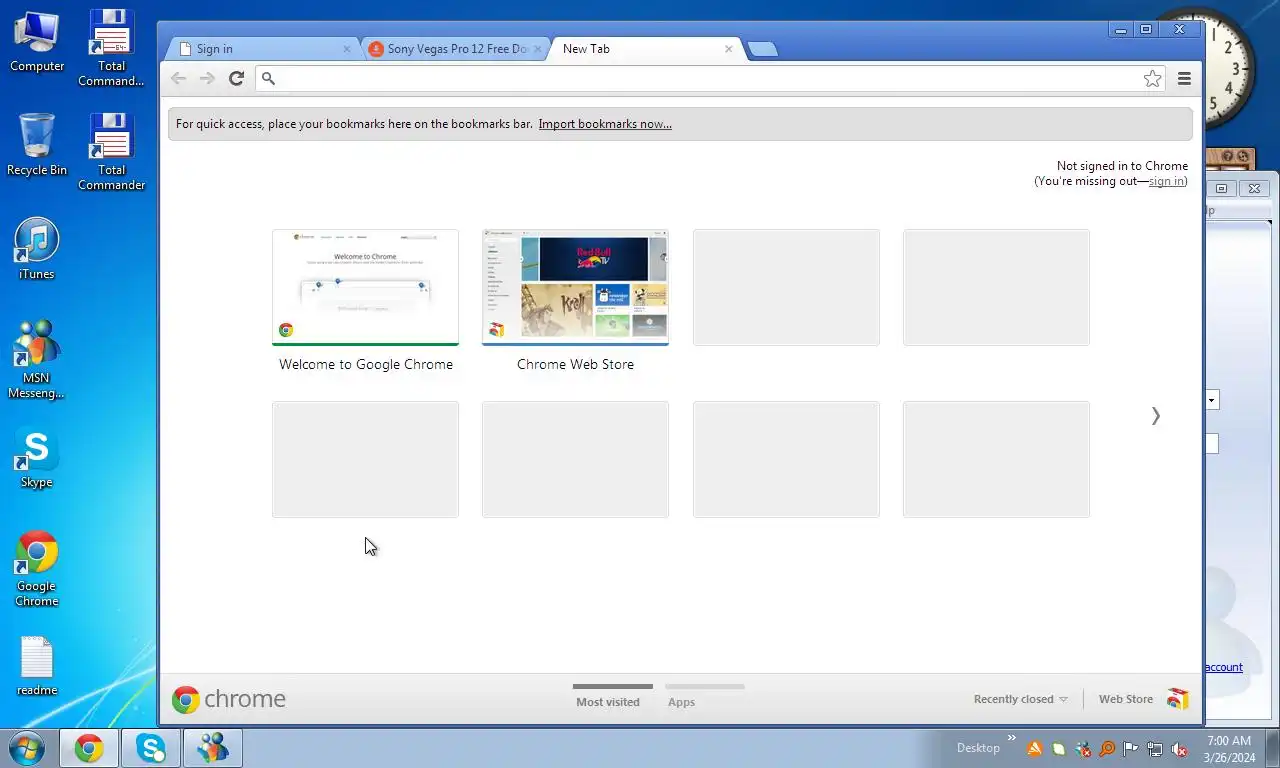The image size is (1280, 768).
Task: Click the Chrome taskbar button
Action: click(89, 748)
